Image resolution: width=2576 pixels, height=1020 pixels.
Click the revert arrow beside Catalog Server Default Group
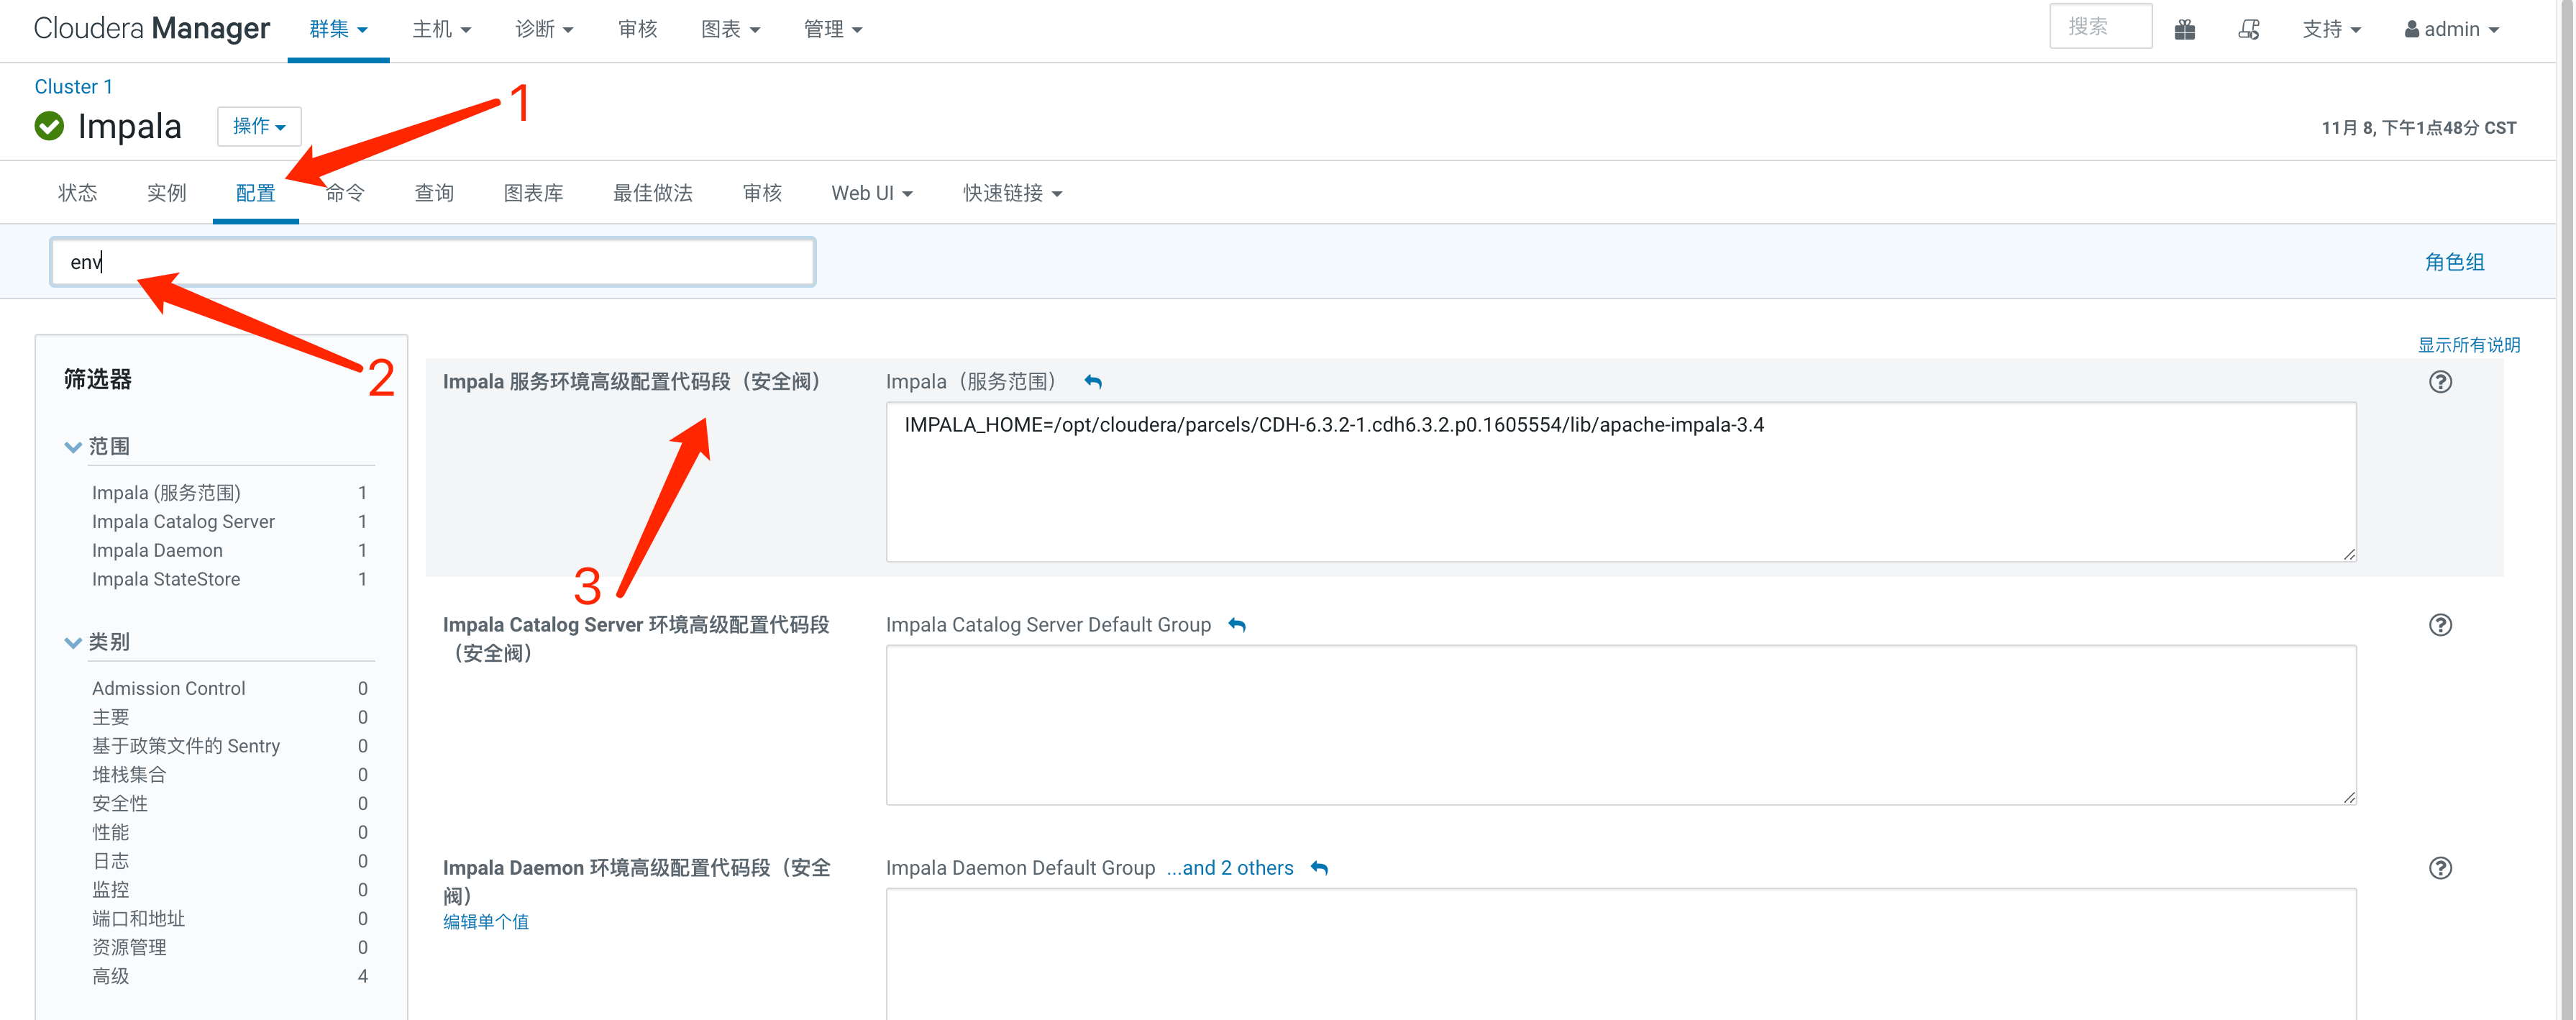pos(1237,625)
